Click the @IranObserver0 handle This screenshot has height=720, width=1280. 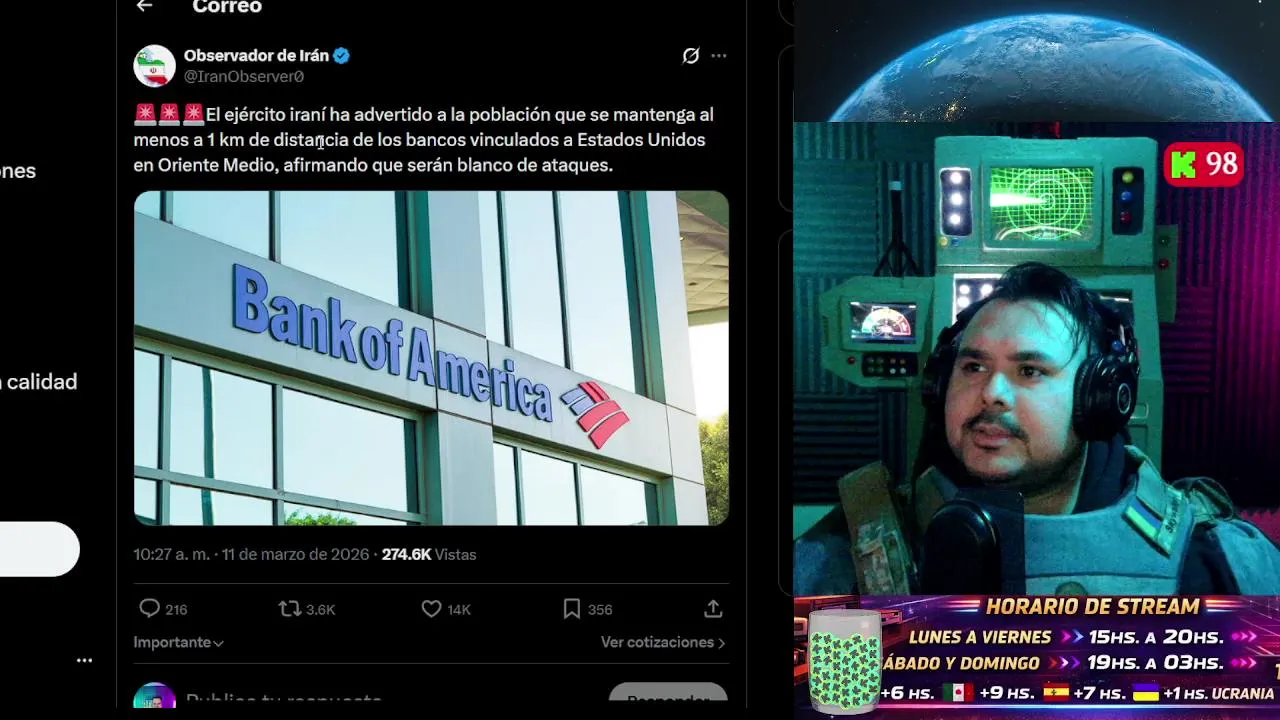(244, 76)
